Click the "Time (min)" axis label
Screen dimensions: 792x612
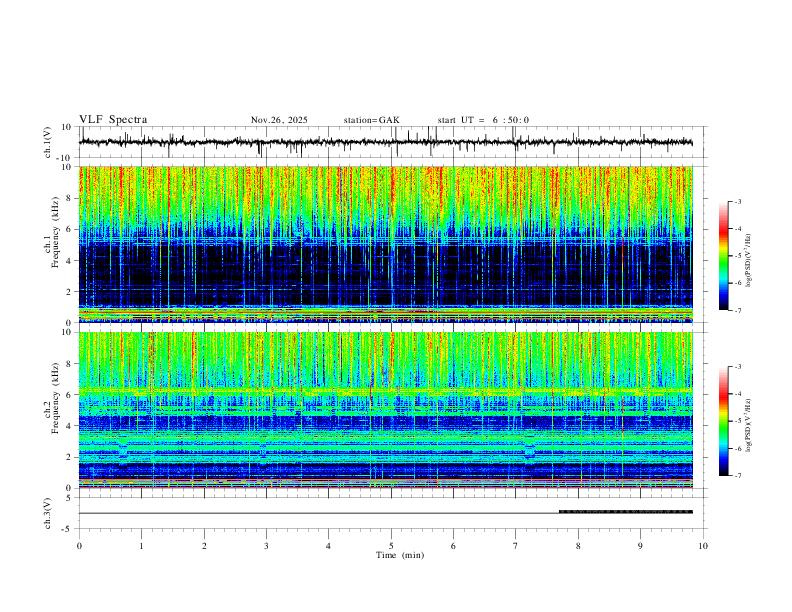pos(400,555)
